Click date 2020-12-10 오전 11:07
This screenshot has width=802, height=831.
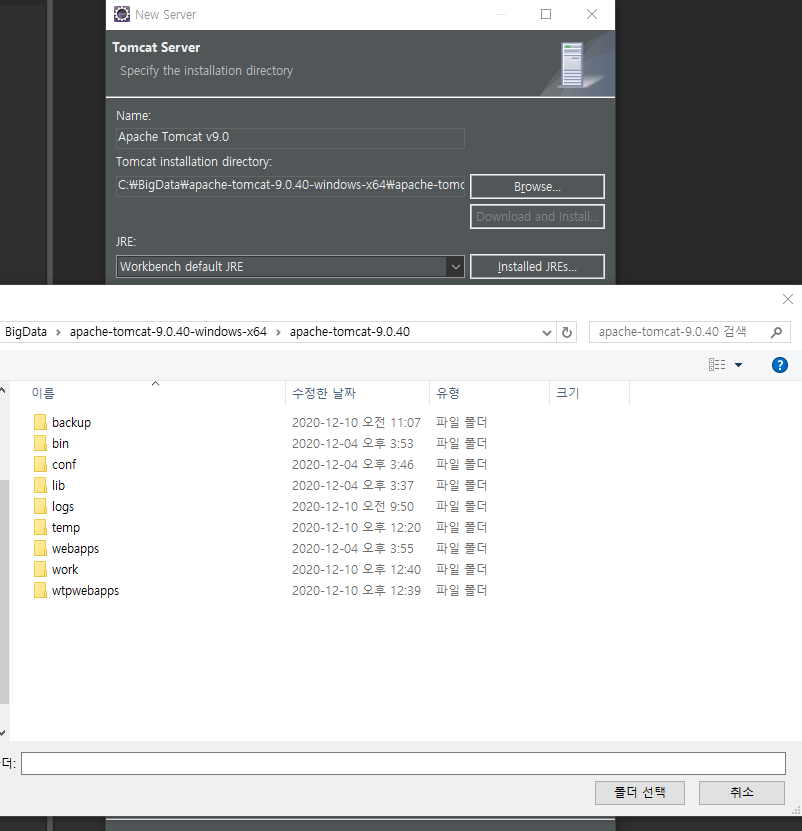pyautogui.click(x=356, y=422)
